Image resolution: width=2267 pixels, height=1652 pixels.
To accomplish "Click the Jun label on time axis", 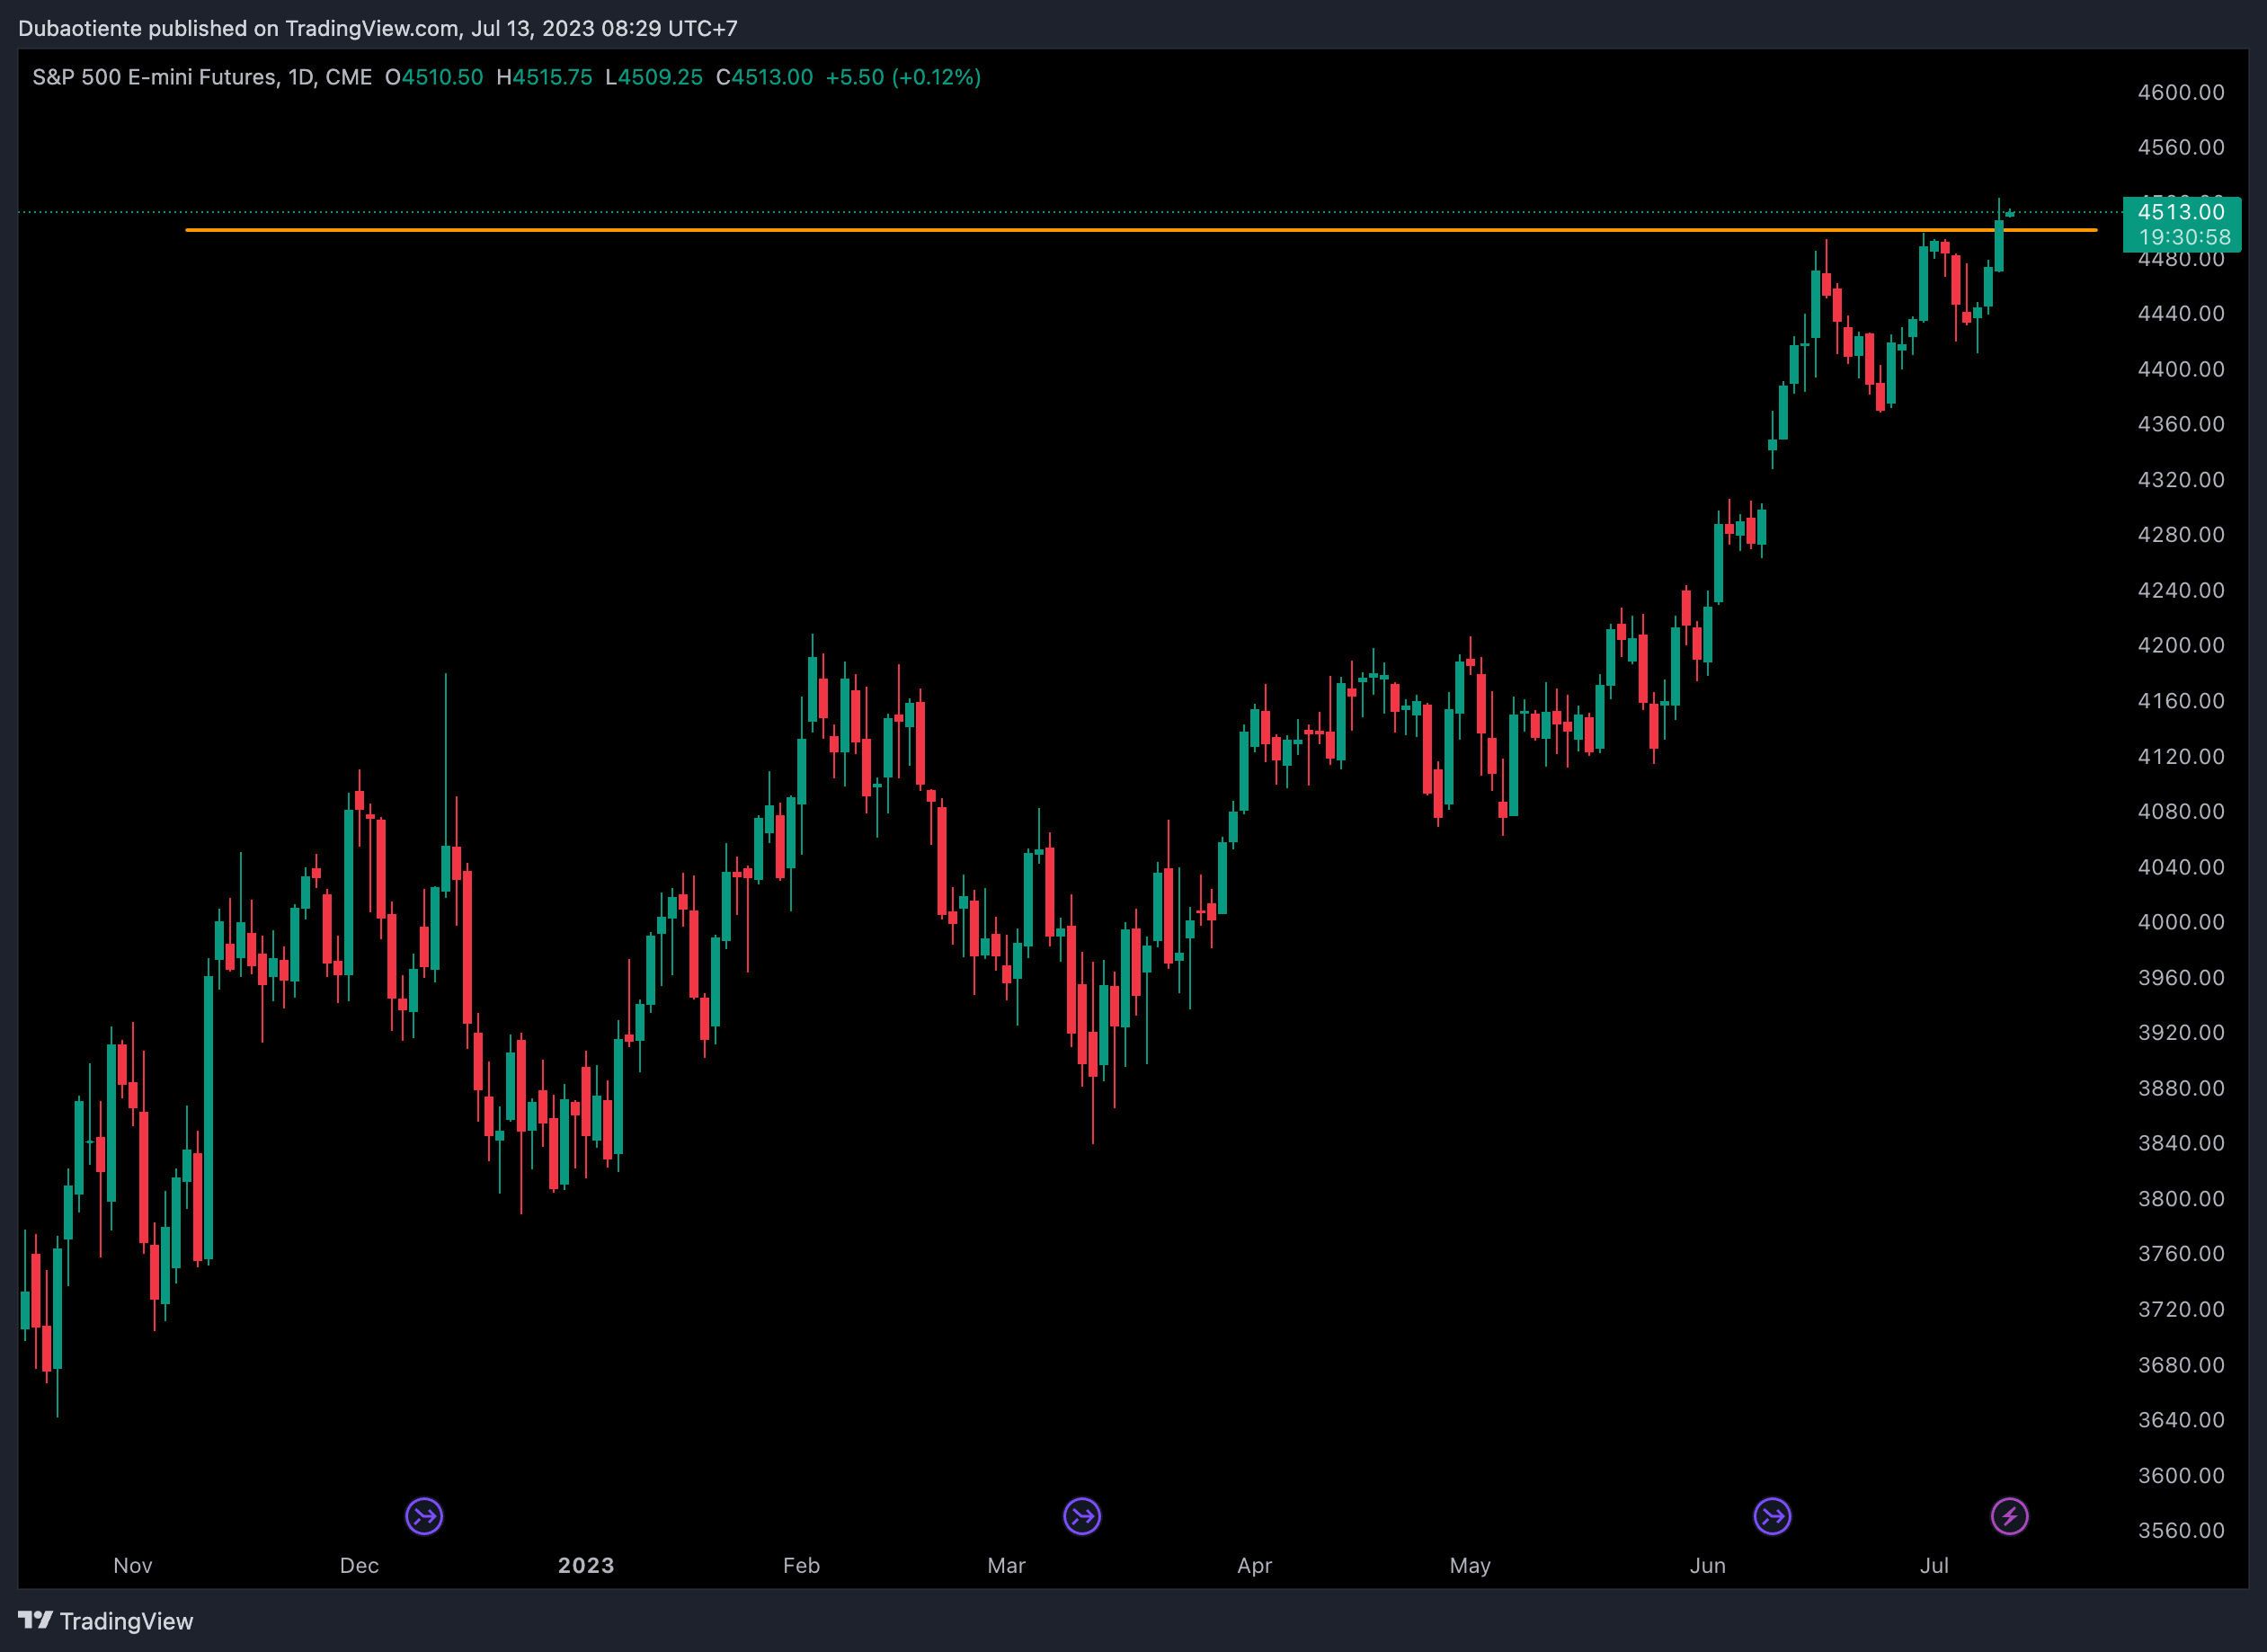I will (1708, 1565).
